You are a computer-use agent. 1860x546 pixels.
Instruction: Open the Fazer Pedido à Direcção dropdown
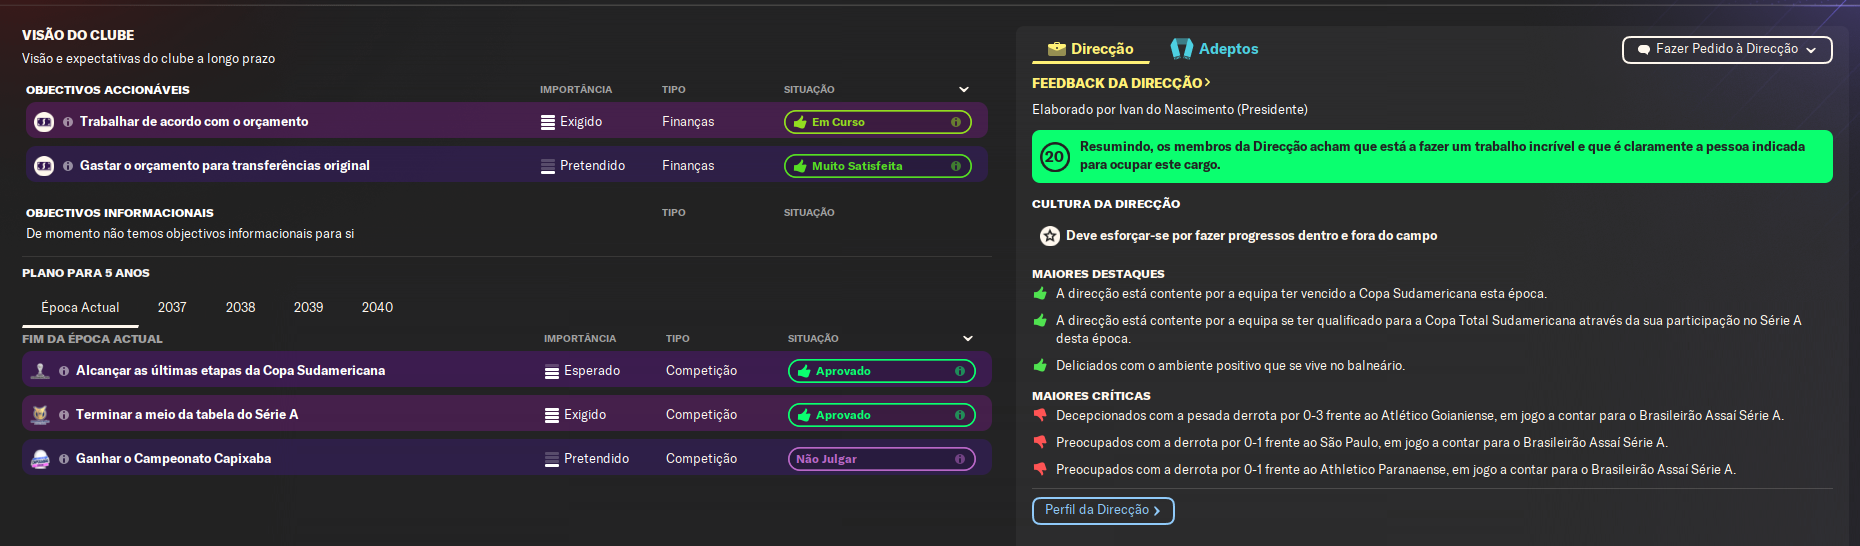click(1726, 49)
